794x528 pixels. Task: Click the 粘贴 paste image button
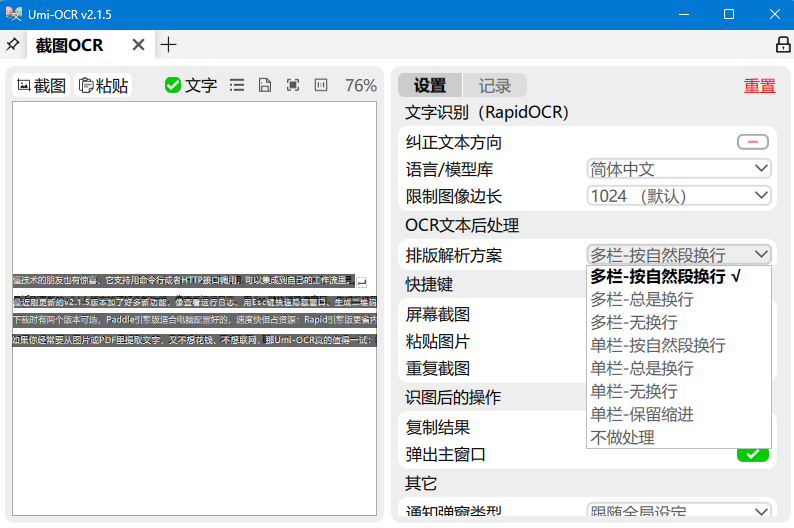(104, 86)
